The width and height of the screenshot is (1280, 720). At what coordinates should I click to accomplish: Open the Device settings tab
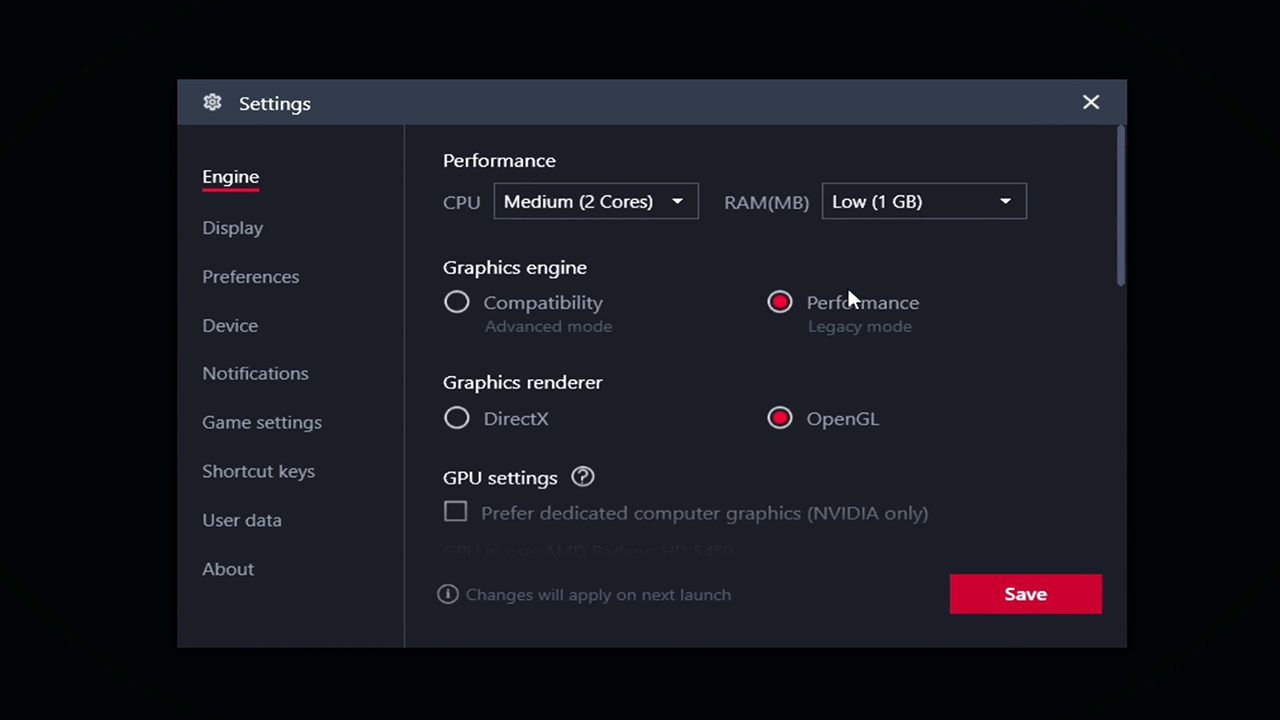pos(230,326)
